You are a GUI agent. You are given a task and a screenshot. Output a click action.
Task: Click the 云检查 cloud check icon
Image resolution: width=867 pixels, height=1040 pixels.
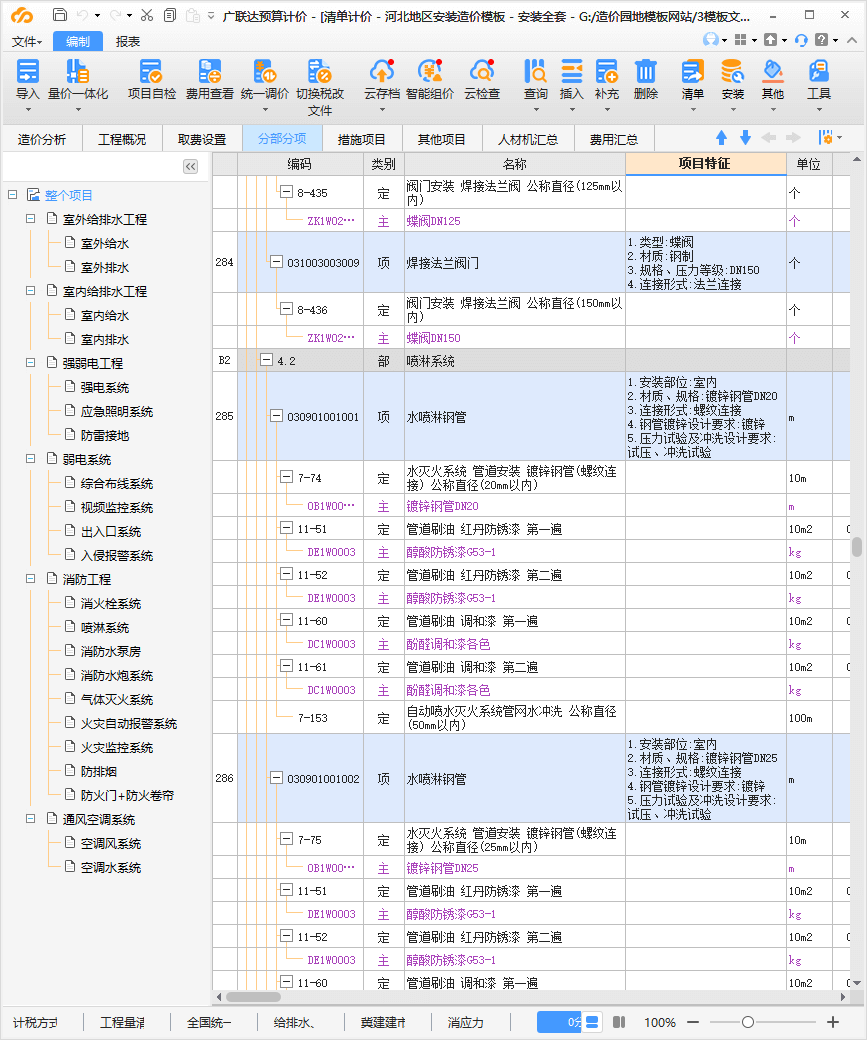482,72
